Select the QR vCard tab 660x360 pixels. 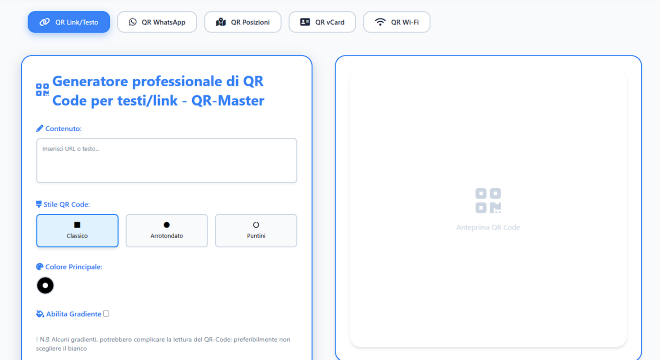(322, 22)
